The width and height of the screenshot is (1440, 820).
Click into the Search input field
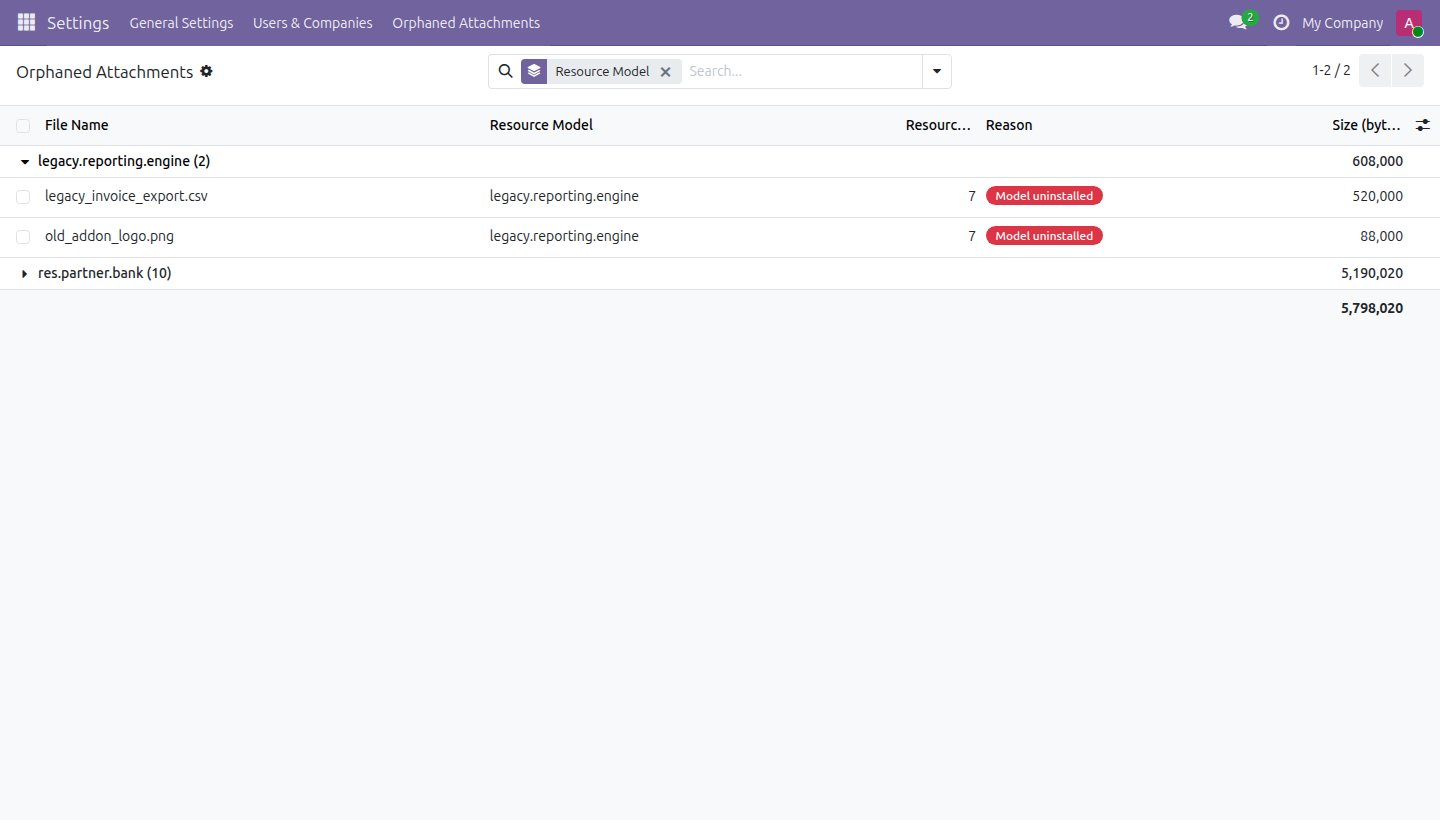[801, 71]
